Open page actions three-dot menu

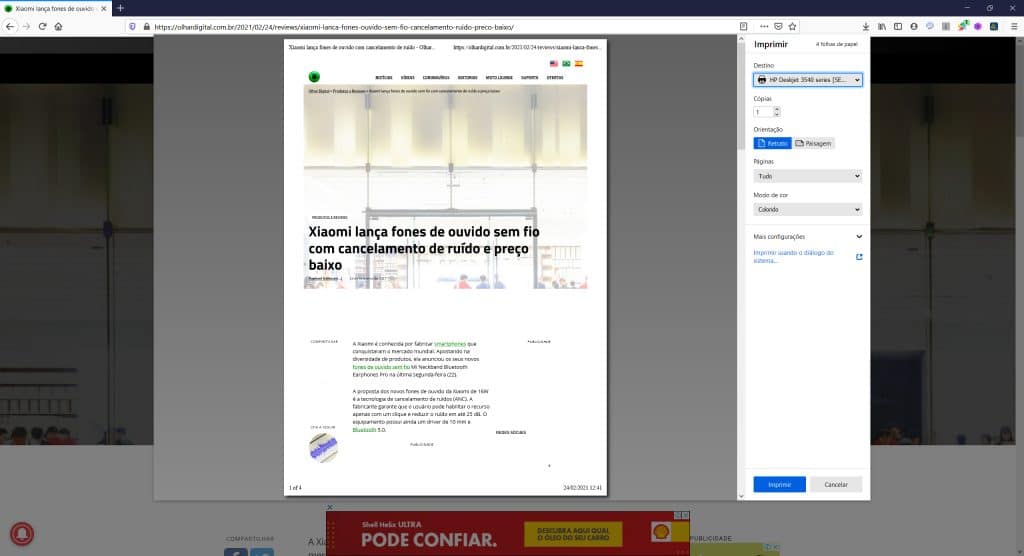tap(764, 27)
